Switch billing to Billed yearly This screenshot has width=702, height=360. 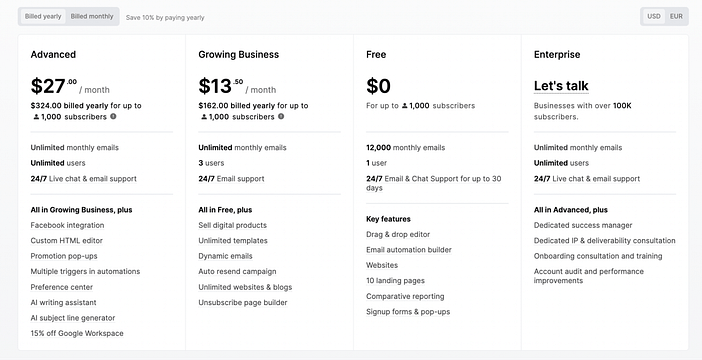43,17
